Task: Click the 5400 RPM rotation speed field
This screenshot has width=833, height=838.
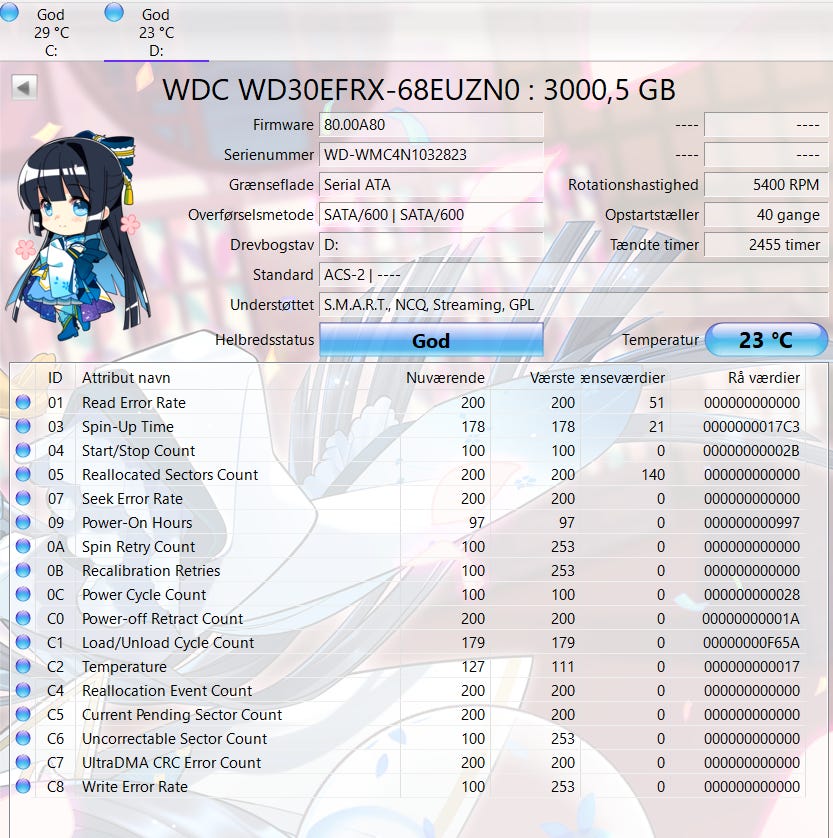Action: (766, 185)
